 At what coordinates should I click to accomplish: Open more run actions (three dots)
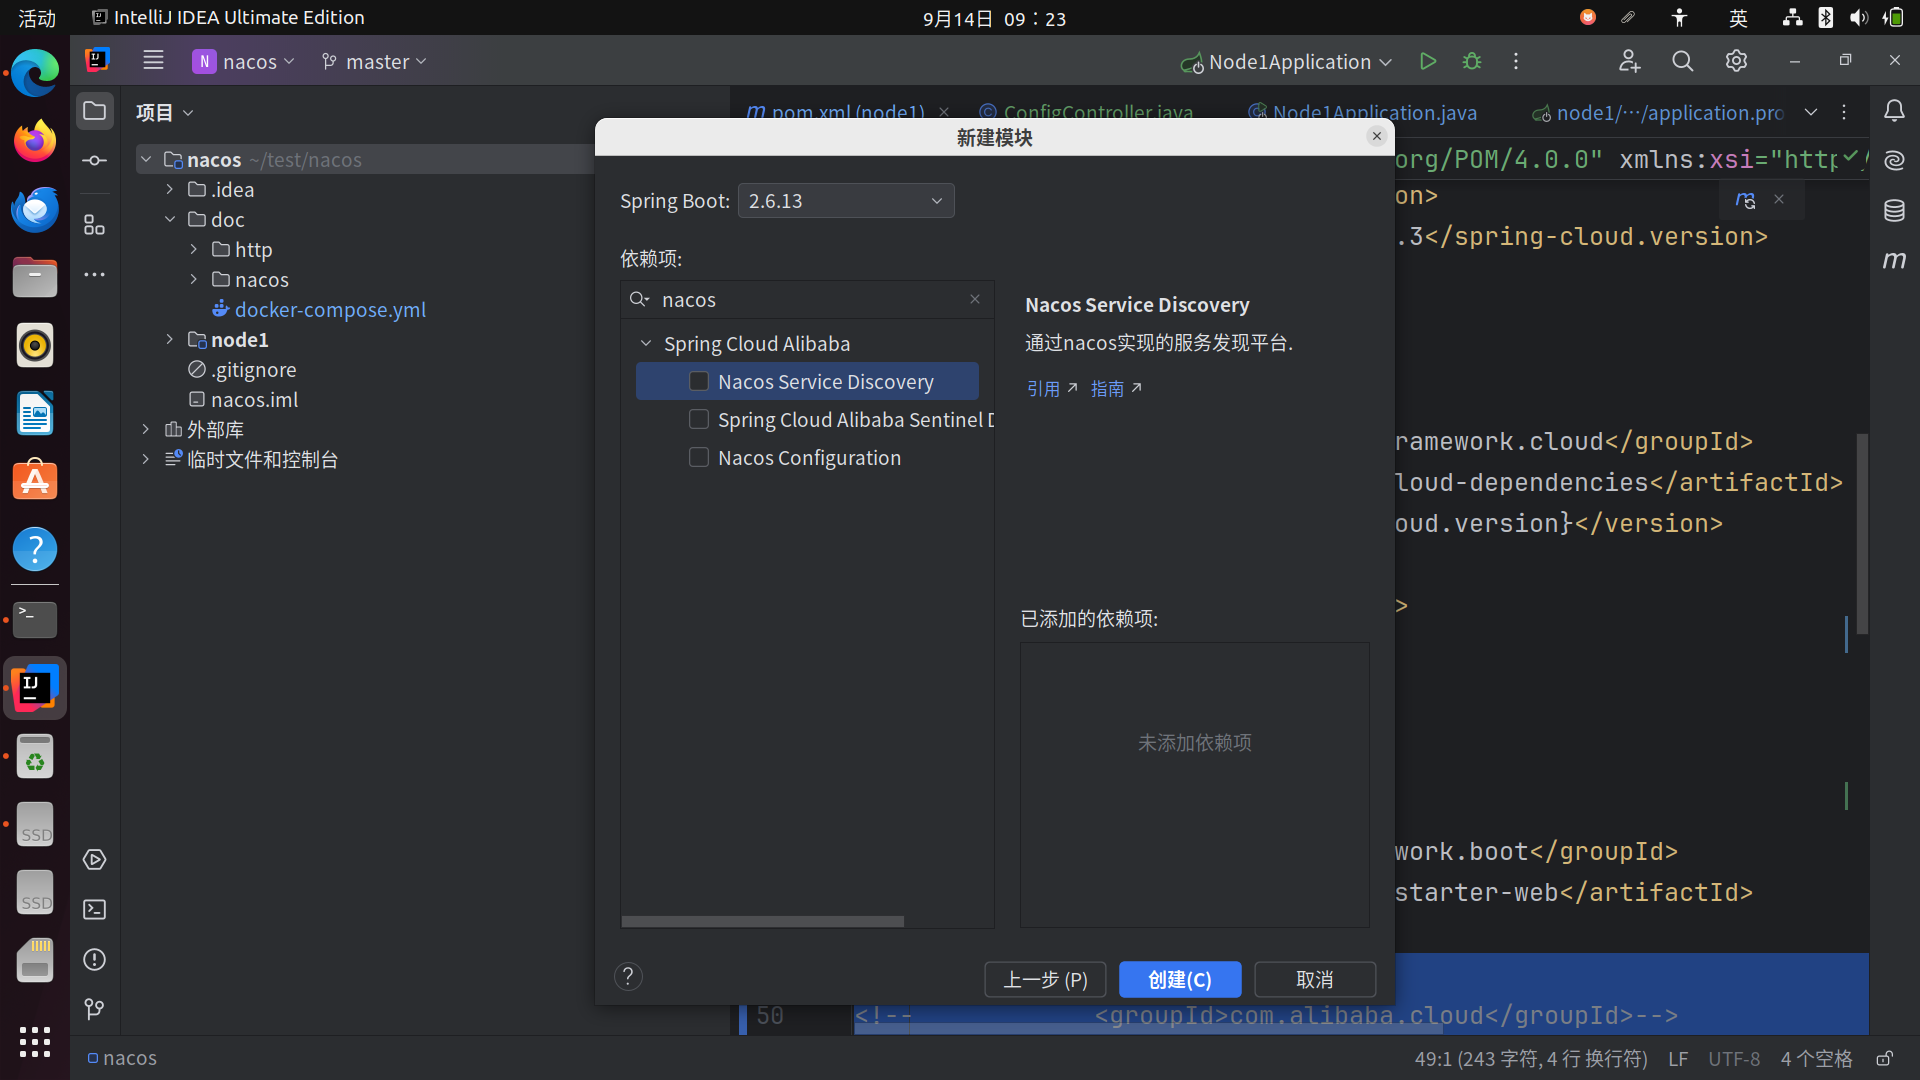(x=1516, y=61)
